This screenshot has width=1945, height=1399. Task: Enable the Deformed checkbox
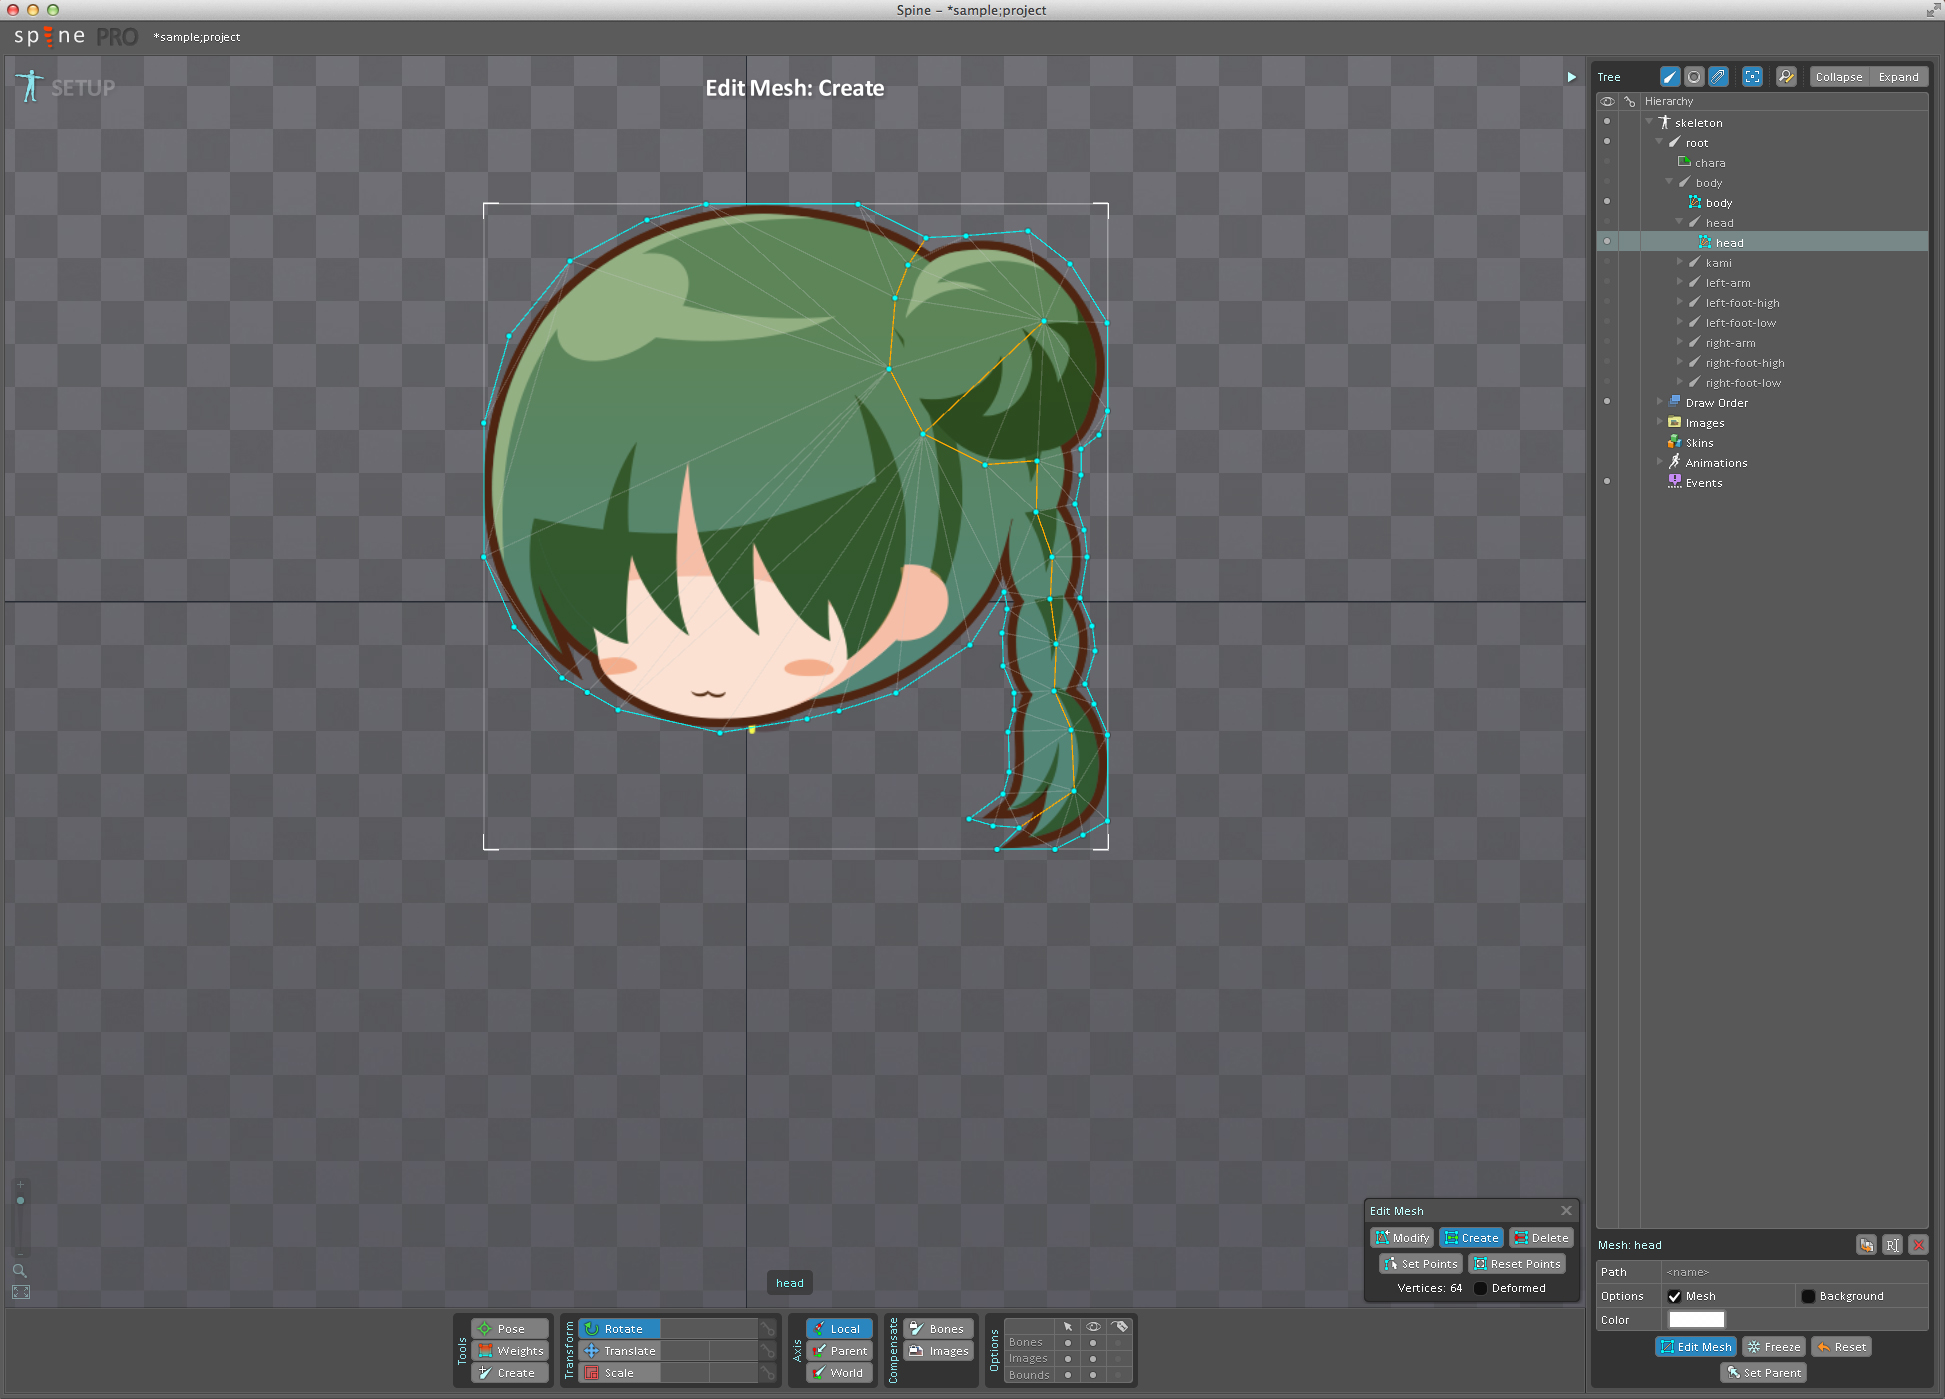pos(1481,1288)
